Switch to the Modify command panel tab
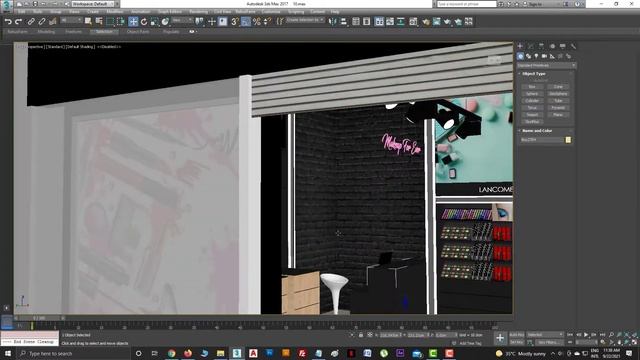The image size is (640, 360). (531, 46)
